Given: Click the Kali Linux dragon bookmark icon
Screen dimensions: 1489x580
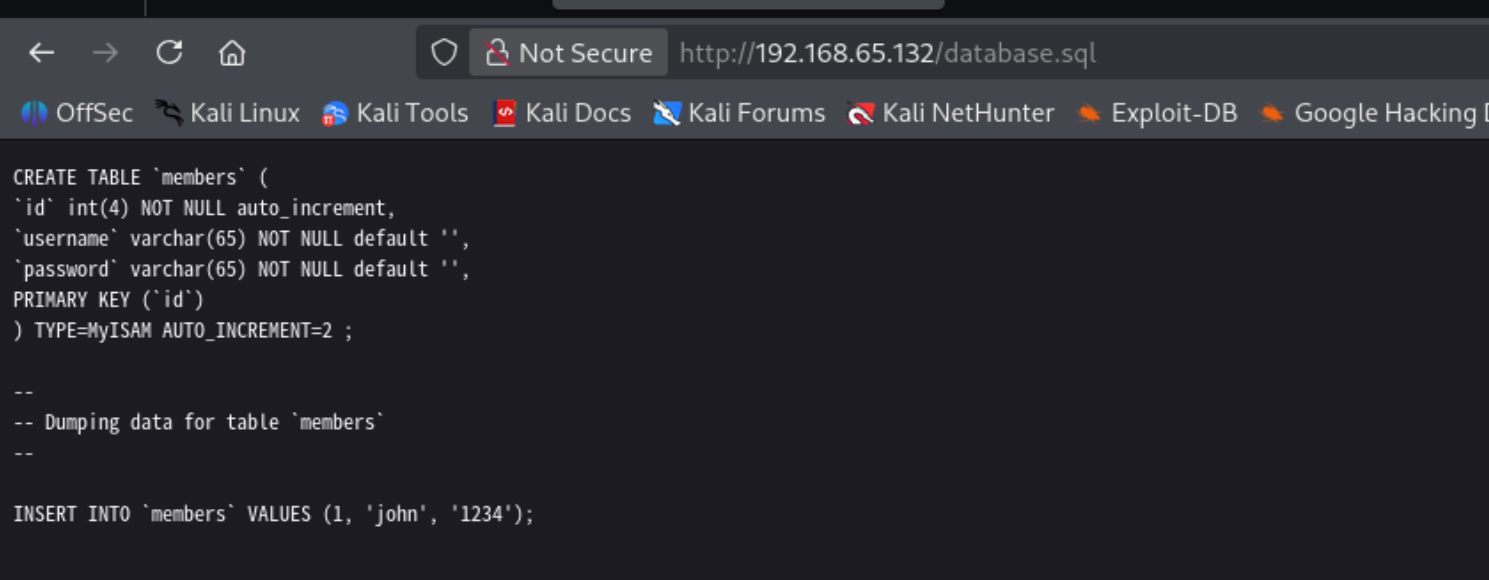Looking at the screenshot, I should [x=169, y=113].
